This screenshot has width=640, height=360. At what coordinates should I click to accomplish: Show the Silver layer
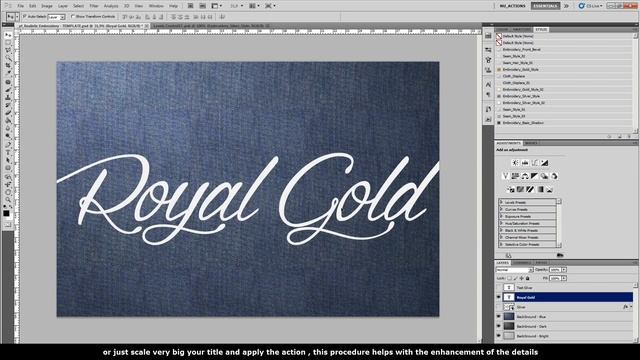tap(499, 307)
